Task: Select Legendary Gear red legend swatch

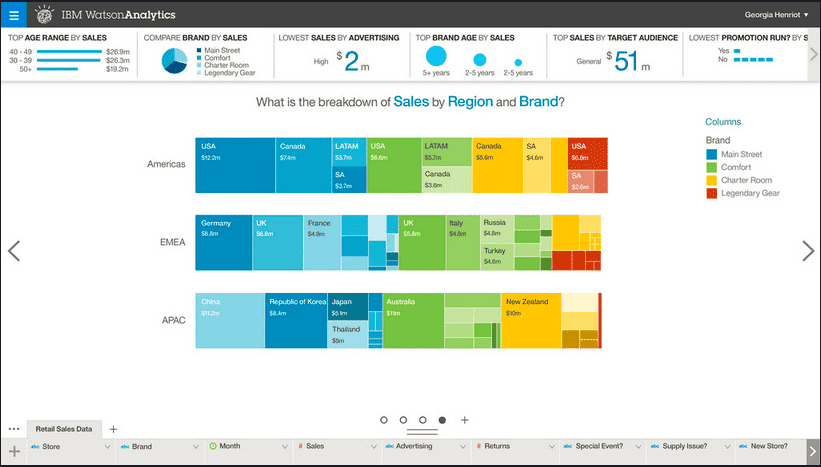Action: [712, 193]
